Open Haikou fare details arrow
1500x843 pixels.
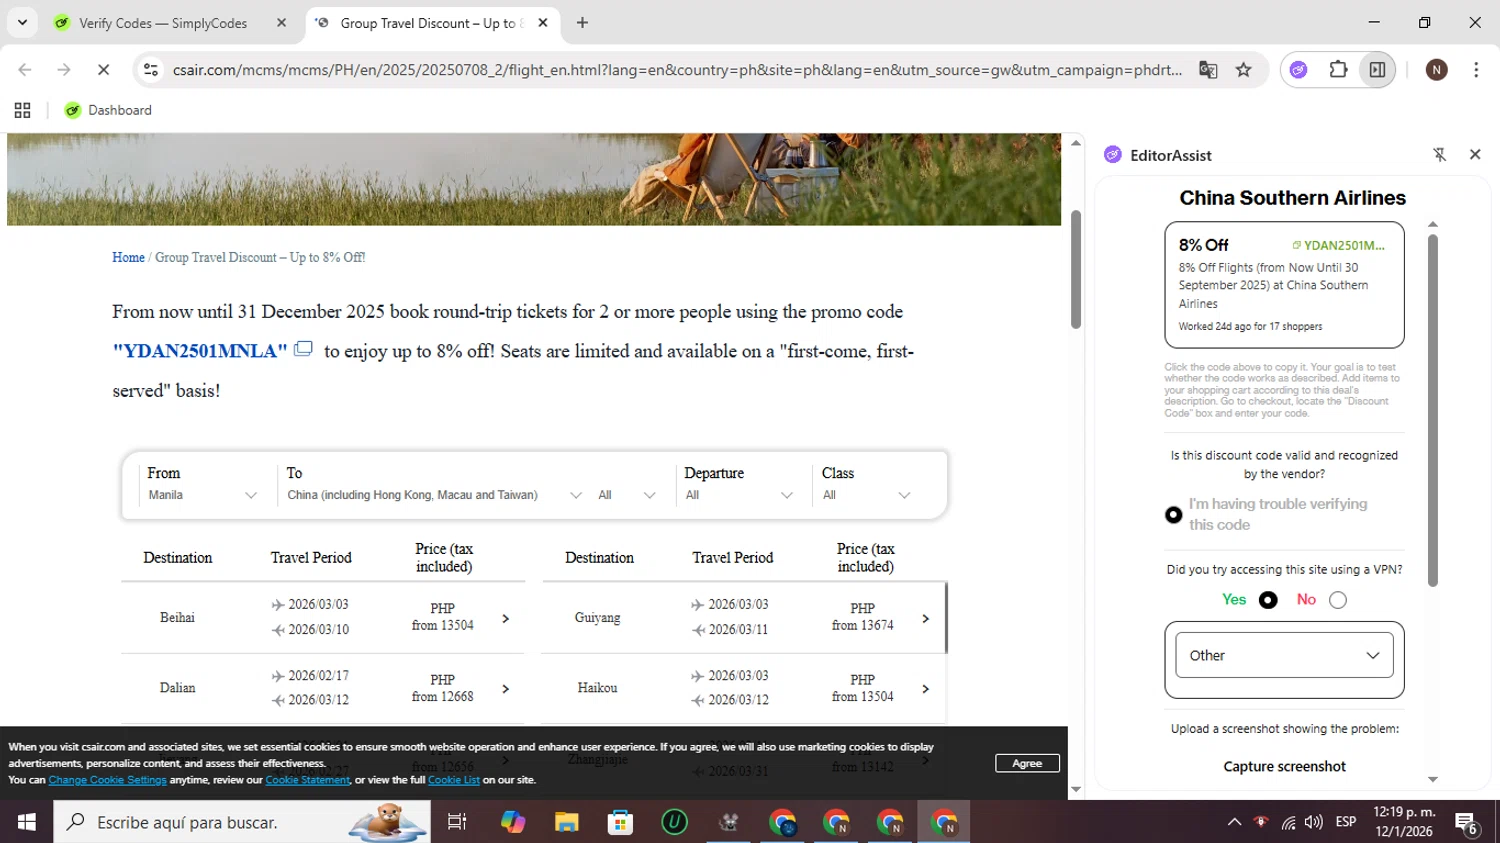pos(925,688)
